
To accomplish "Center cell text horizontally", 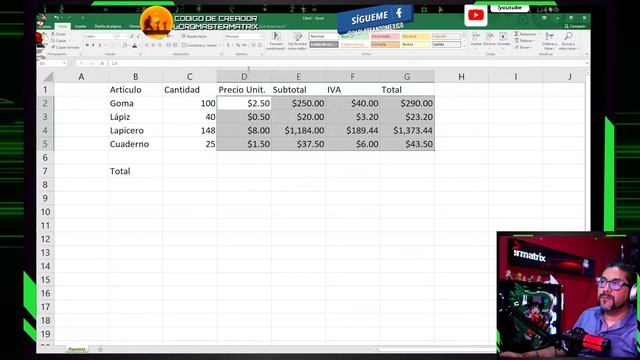I will pyautogui.click(x=153, y=45).
